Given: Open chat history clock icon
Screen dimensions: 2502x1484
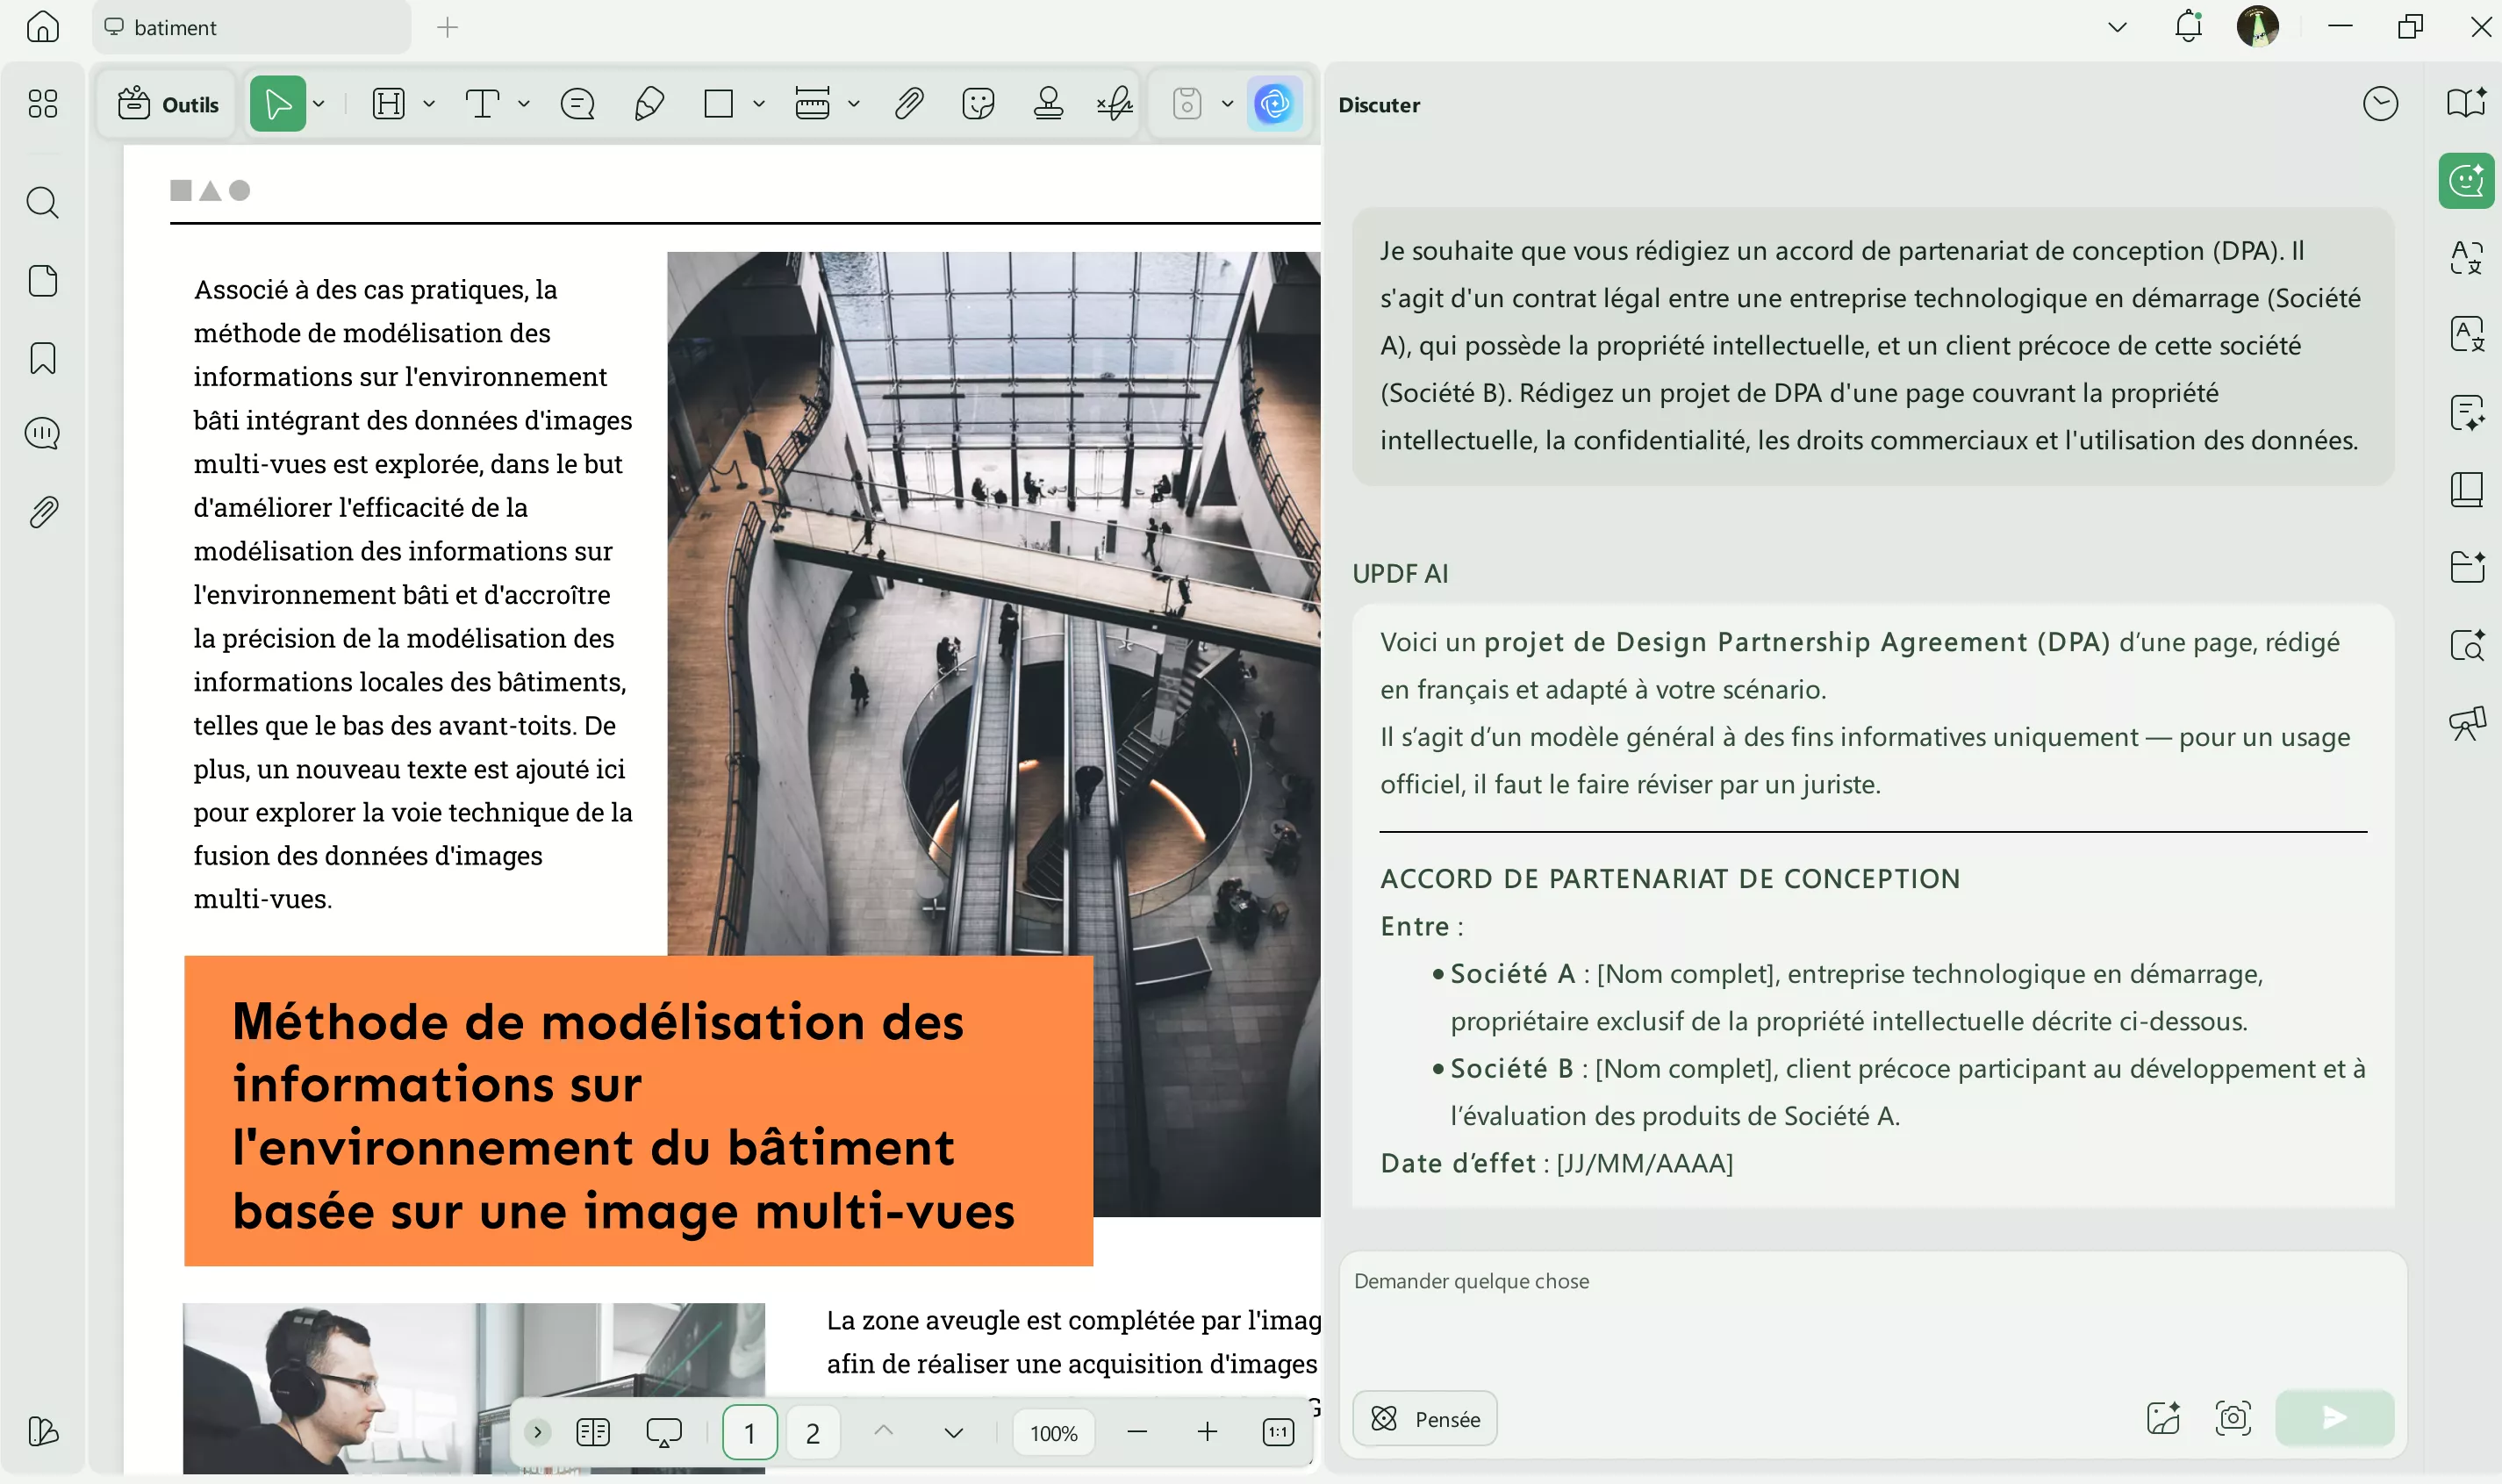Looking at the screenshot, I should 2380,104.
